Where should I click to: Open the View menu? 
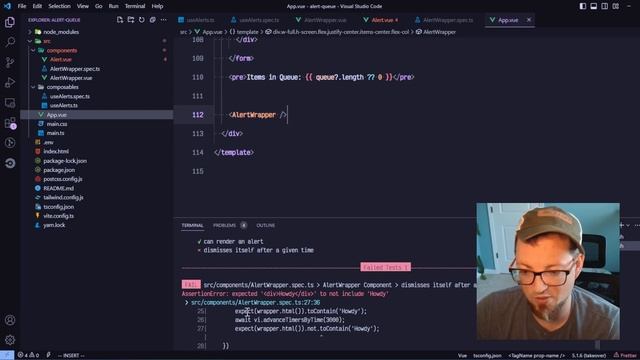point(82,6)
